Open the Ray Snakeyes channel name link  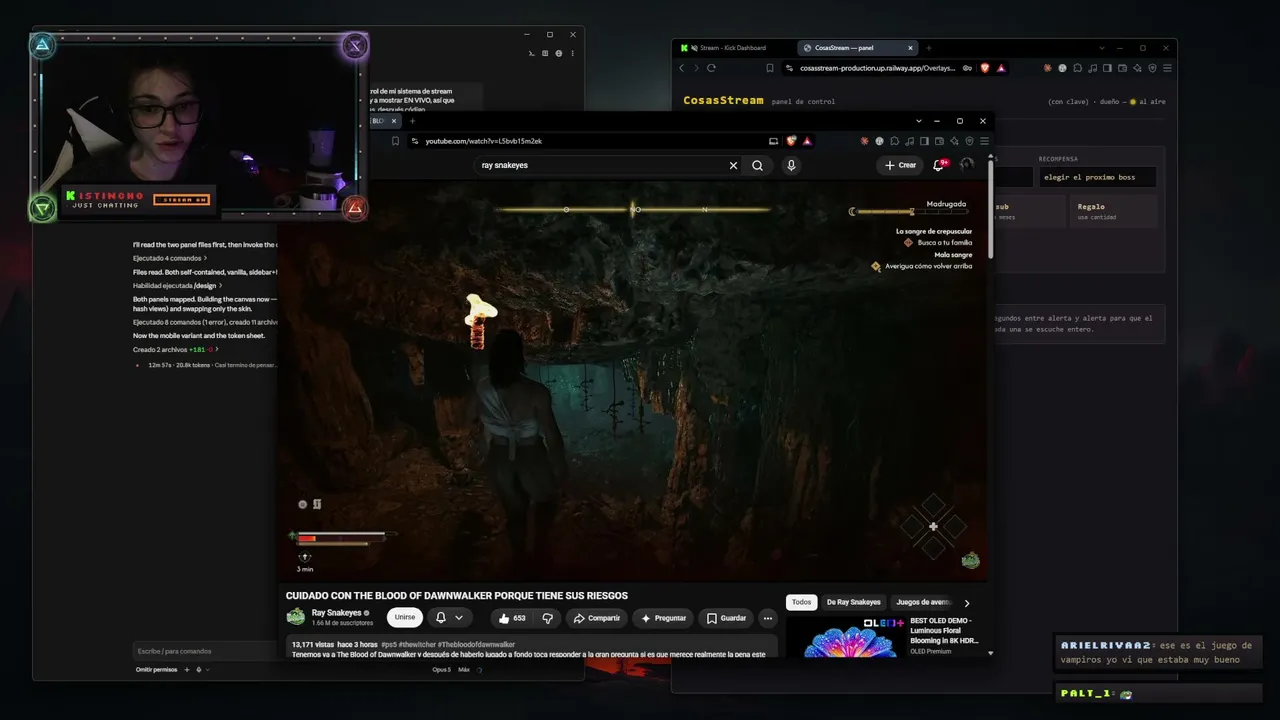[x=337, y=613]
